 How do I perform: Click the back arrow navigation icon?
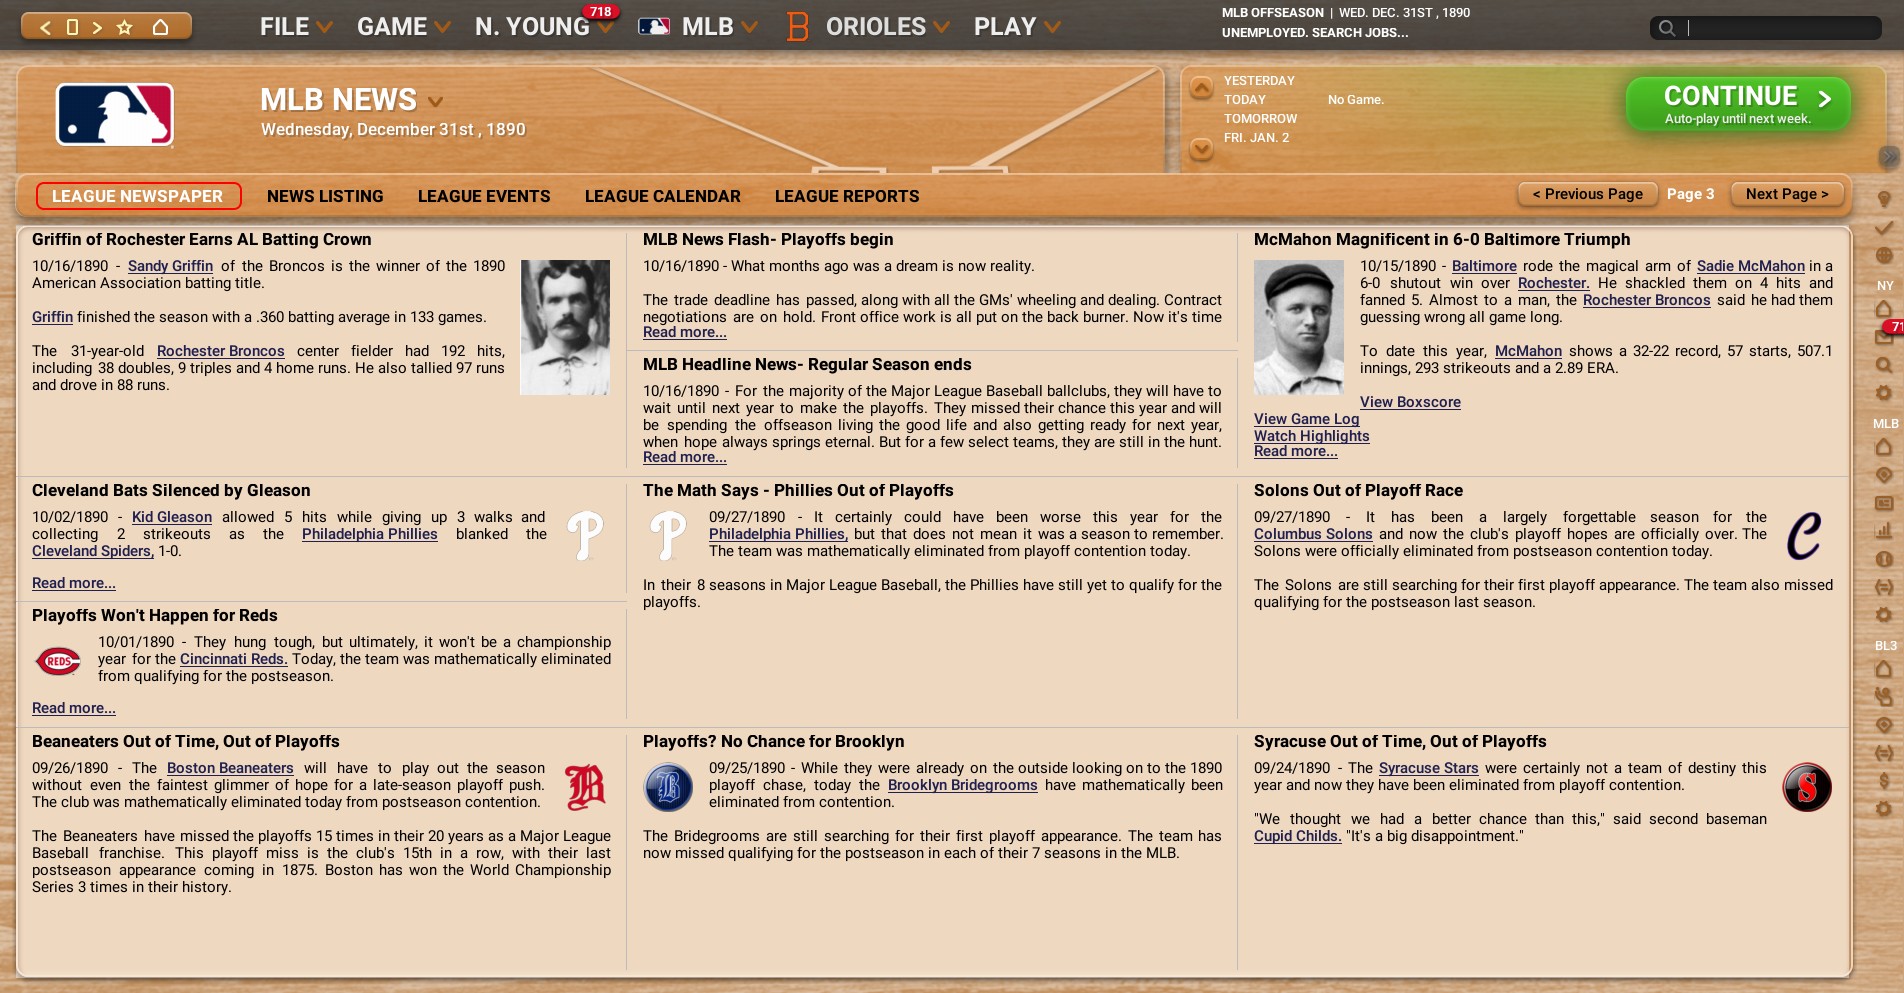45,27
